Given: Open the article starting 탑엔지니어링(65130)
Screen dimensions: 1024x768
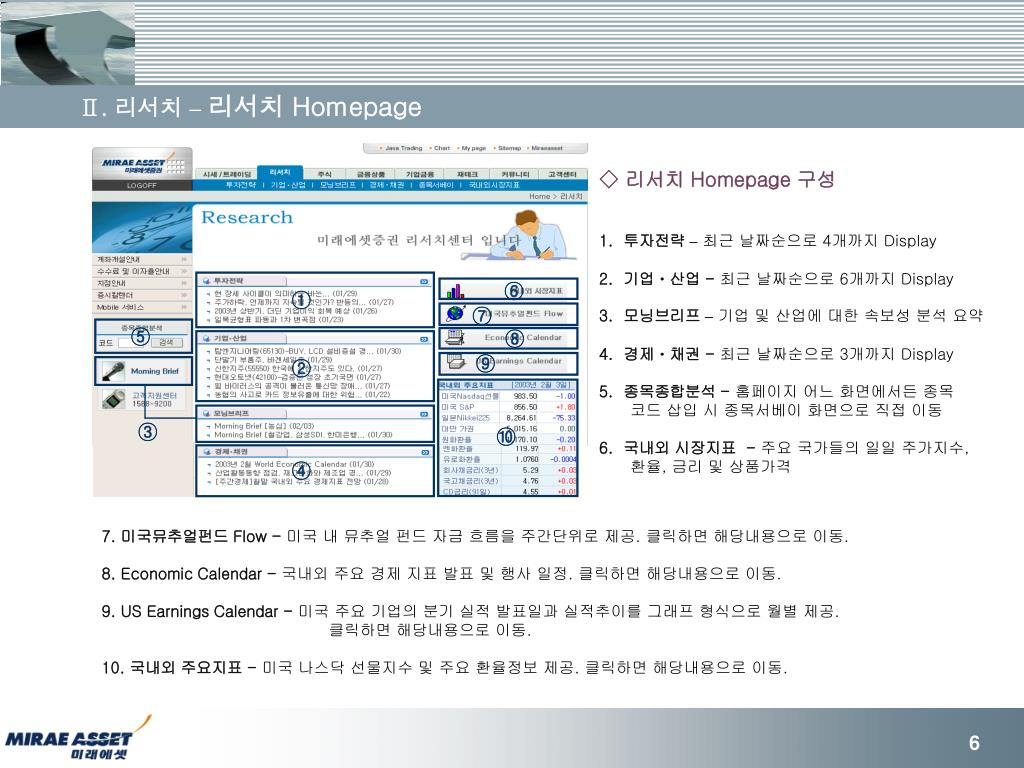Looking at the screenshot, I should 308,351.
